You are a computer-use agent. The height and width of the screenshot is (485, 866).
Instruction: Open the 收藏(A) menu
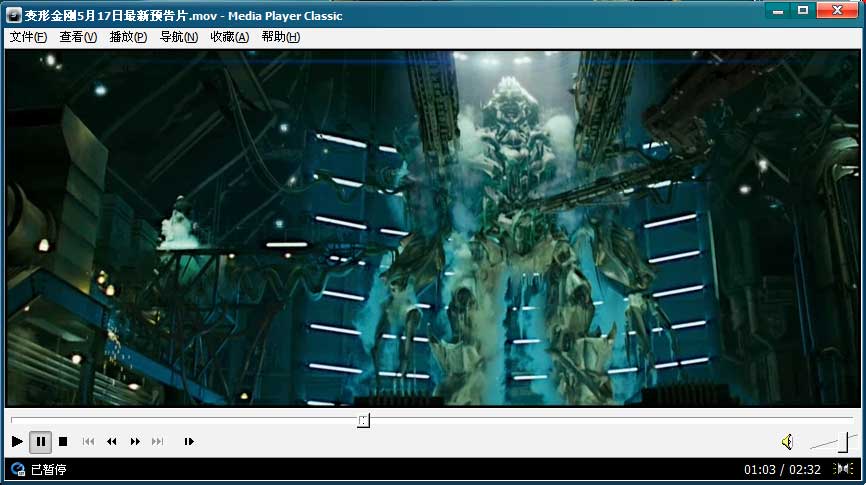[x=230, y=37]
